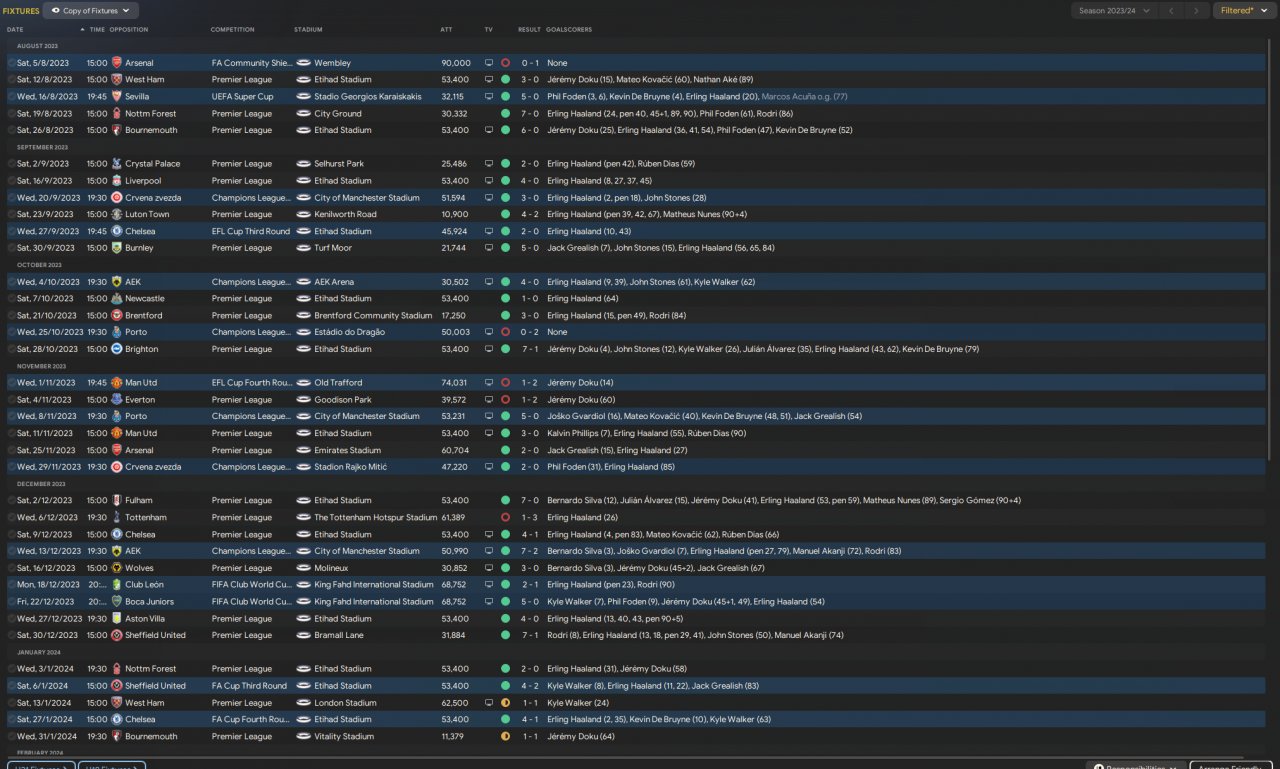Viewport: 1280px width, 769px height.
Task: Open The Tottenham Hotspur Stadium link
Action: (x=376, y=518)
